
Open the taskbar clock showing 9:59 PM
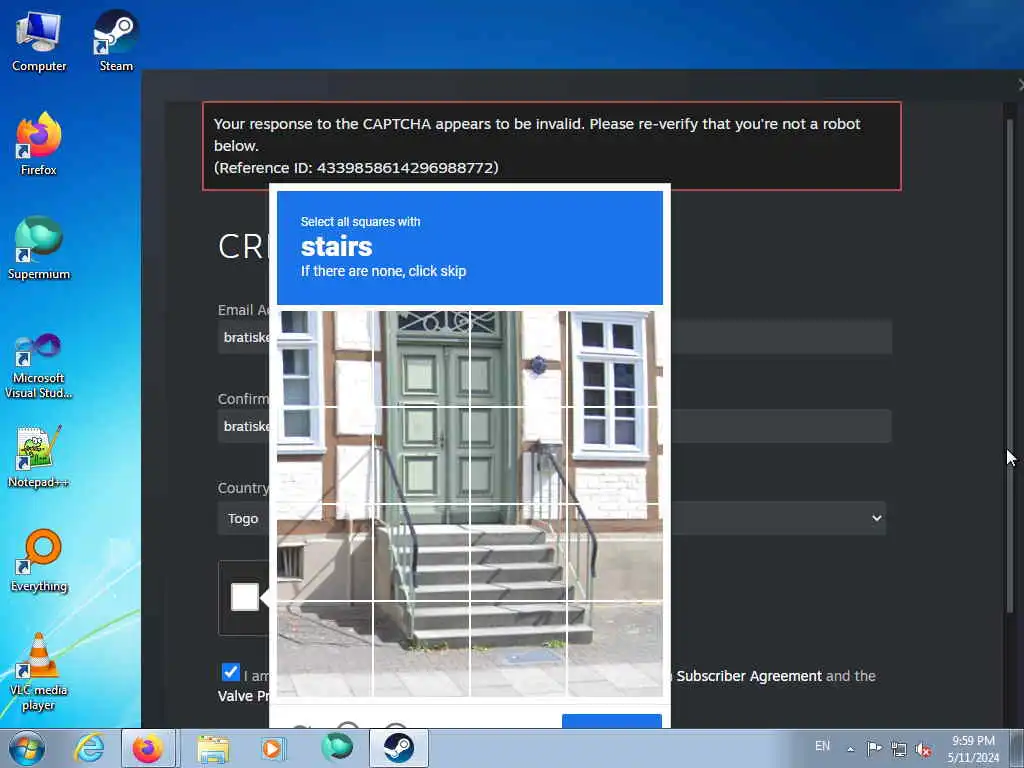(973, 749)
